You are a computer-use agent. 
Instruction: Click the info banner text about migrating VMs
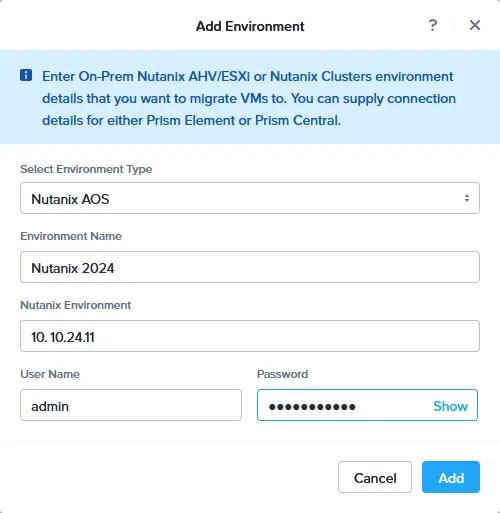[249, 98]
